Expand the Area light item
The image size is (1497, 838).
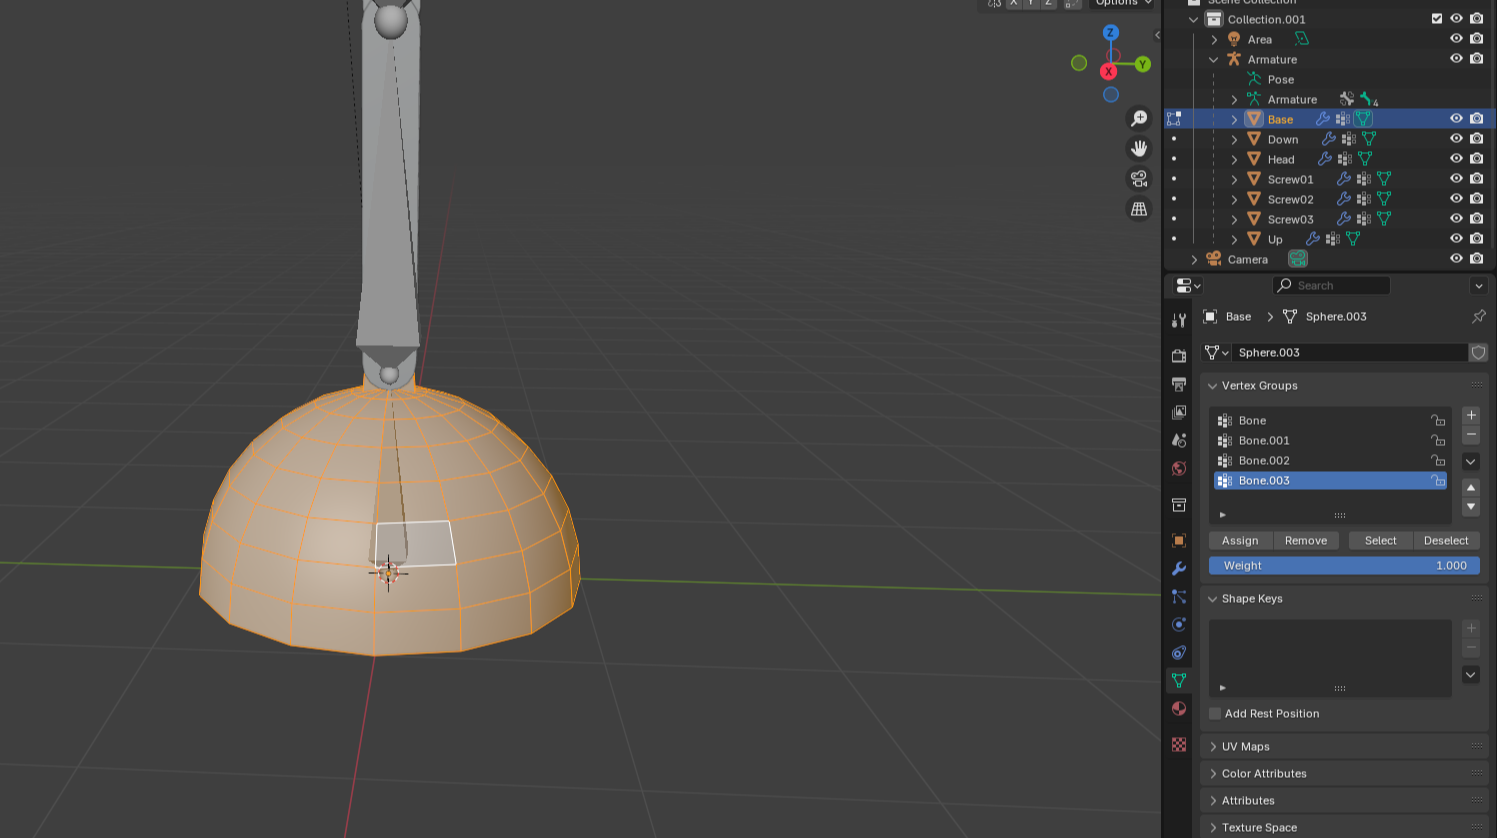coord(1214,39)
